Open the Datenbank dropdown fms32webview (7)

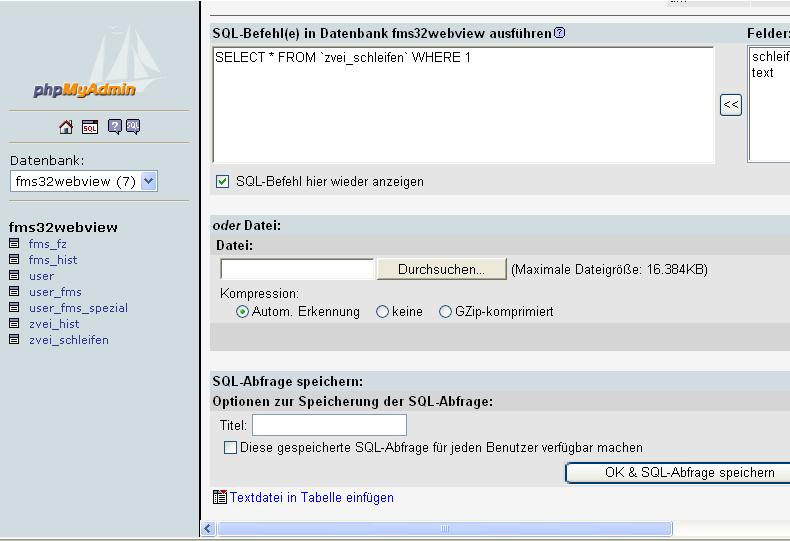[x=84, y=181]
